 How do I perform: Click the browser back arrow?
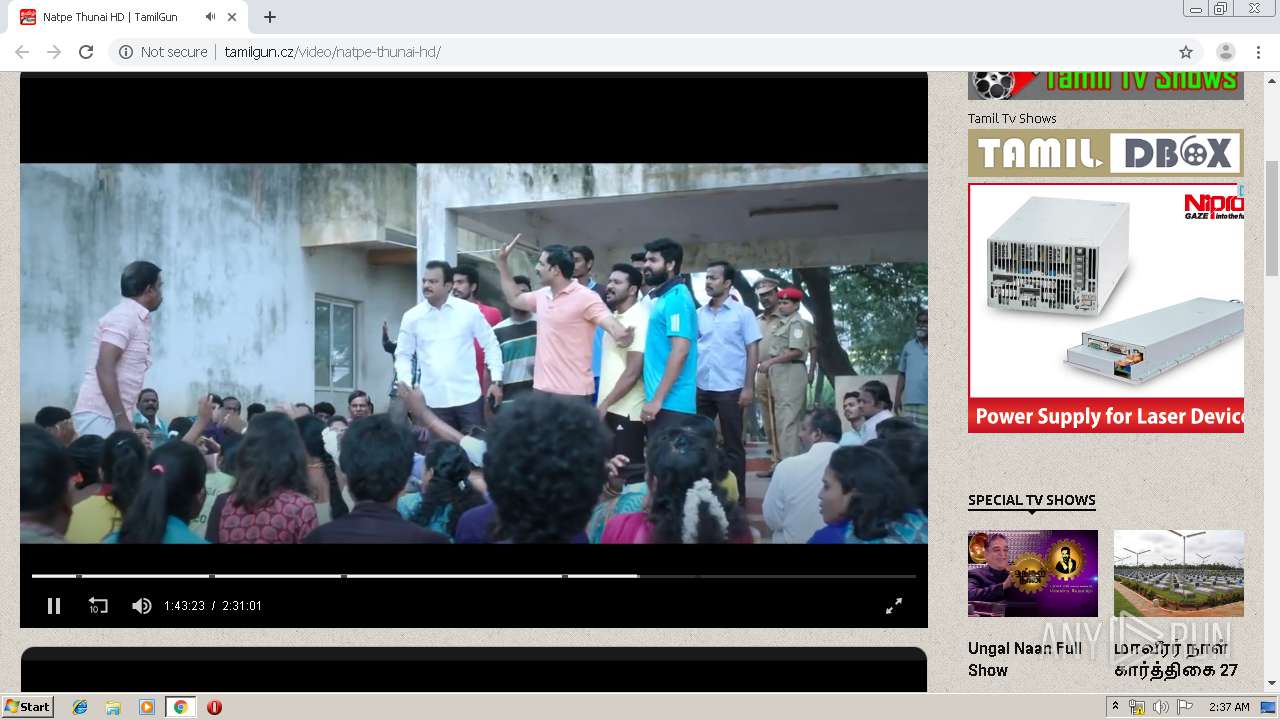click(22, 52)
